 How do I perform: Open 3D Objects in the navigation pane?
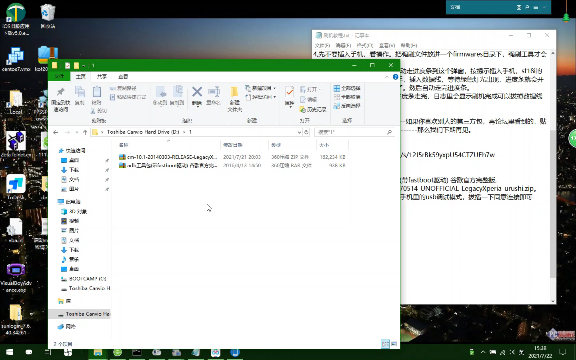74,212
